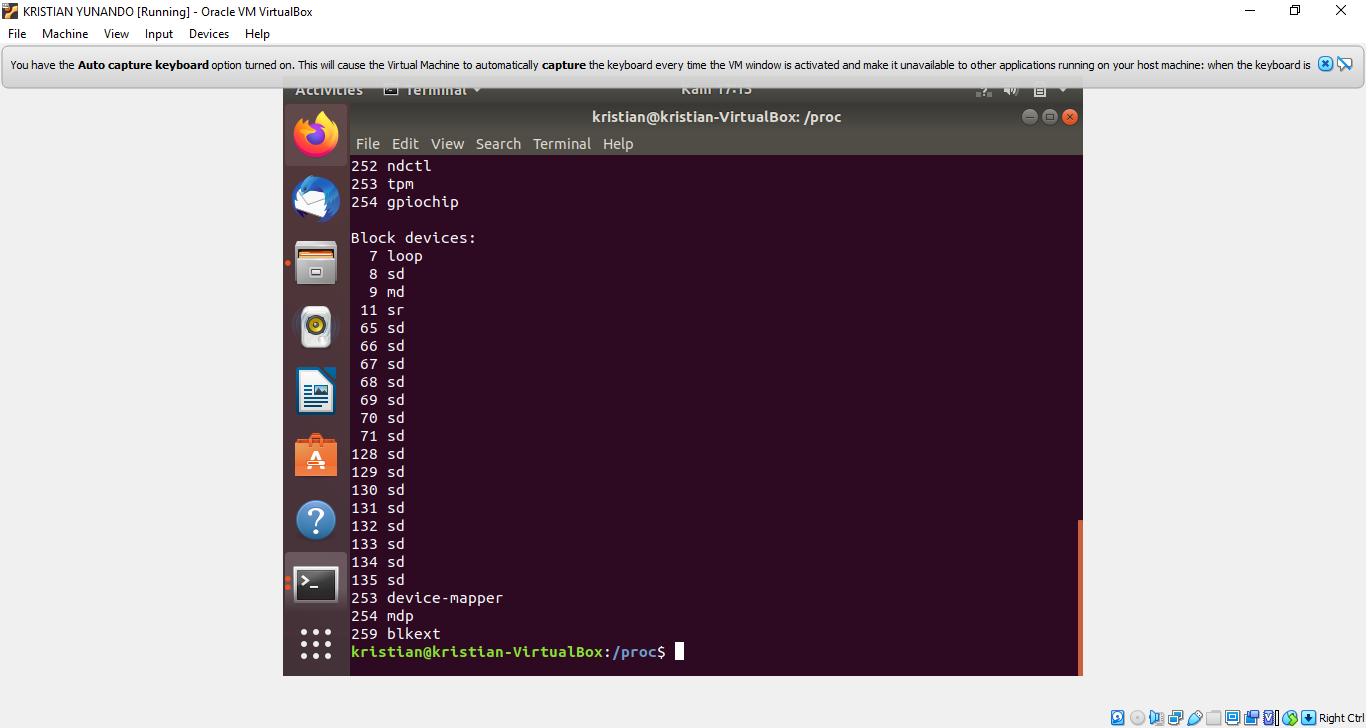Click the shared folders status icon
The image size is (1366, 728).
tap(1213, 718)
